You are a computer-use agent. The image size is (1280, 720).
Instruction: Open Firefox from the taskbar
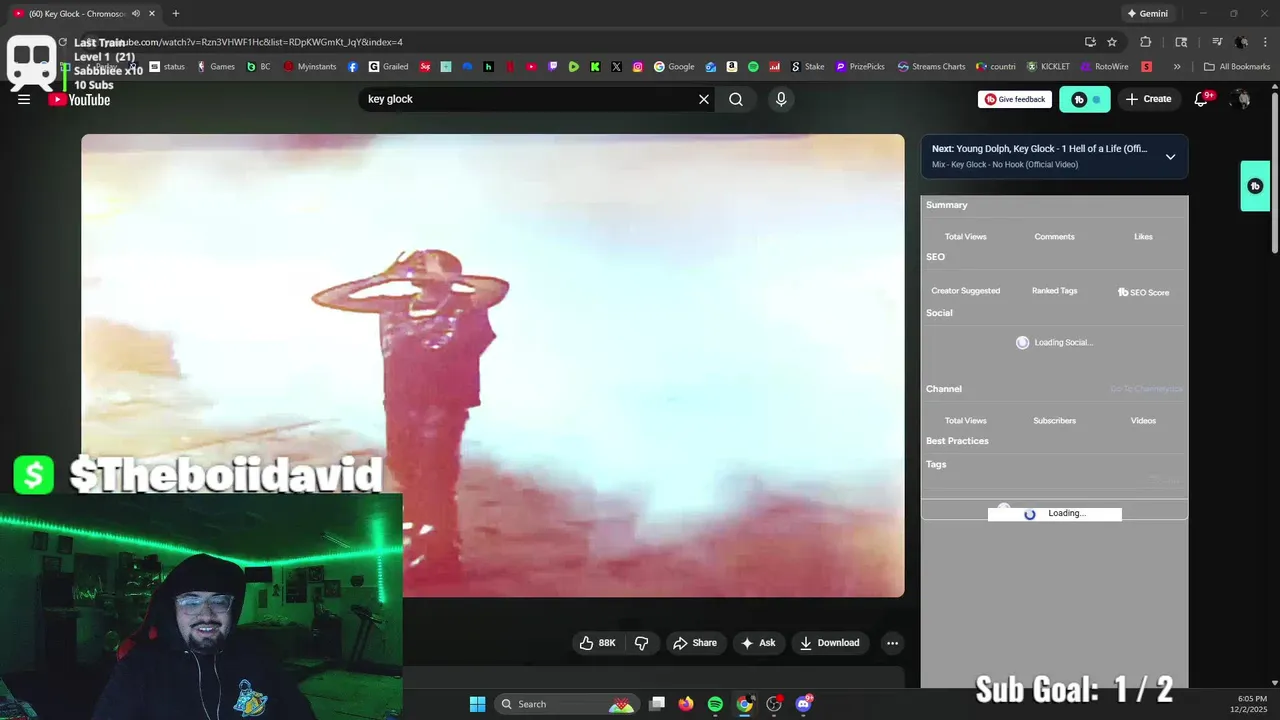(x=686, y=704)
